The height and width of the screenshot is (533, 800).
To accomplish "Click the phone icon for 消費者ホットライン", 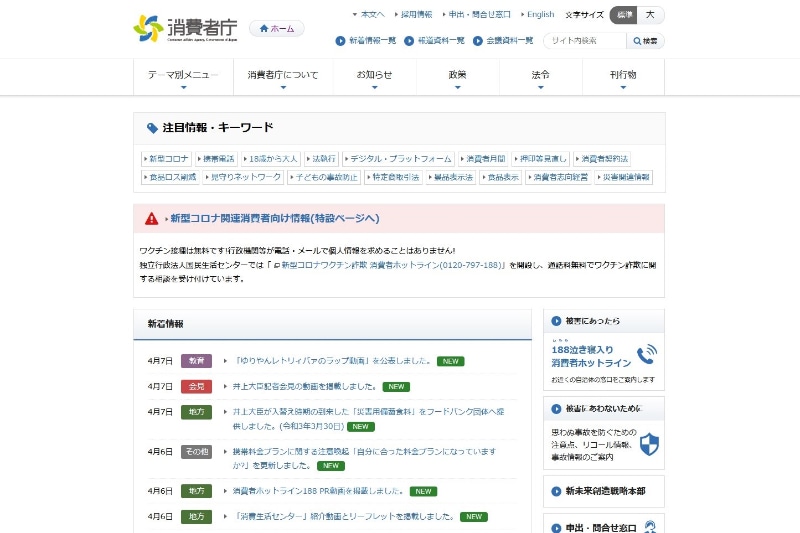I will [646, 355].
